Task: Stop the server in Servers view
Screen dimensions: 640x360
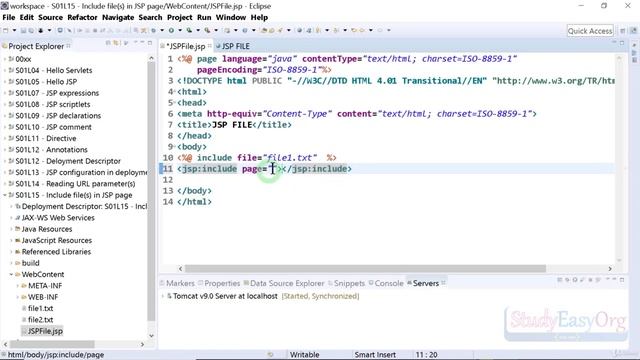Action: point(590,280)
